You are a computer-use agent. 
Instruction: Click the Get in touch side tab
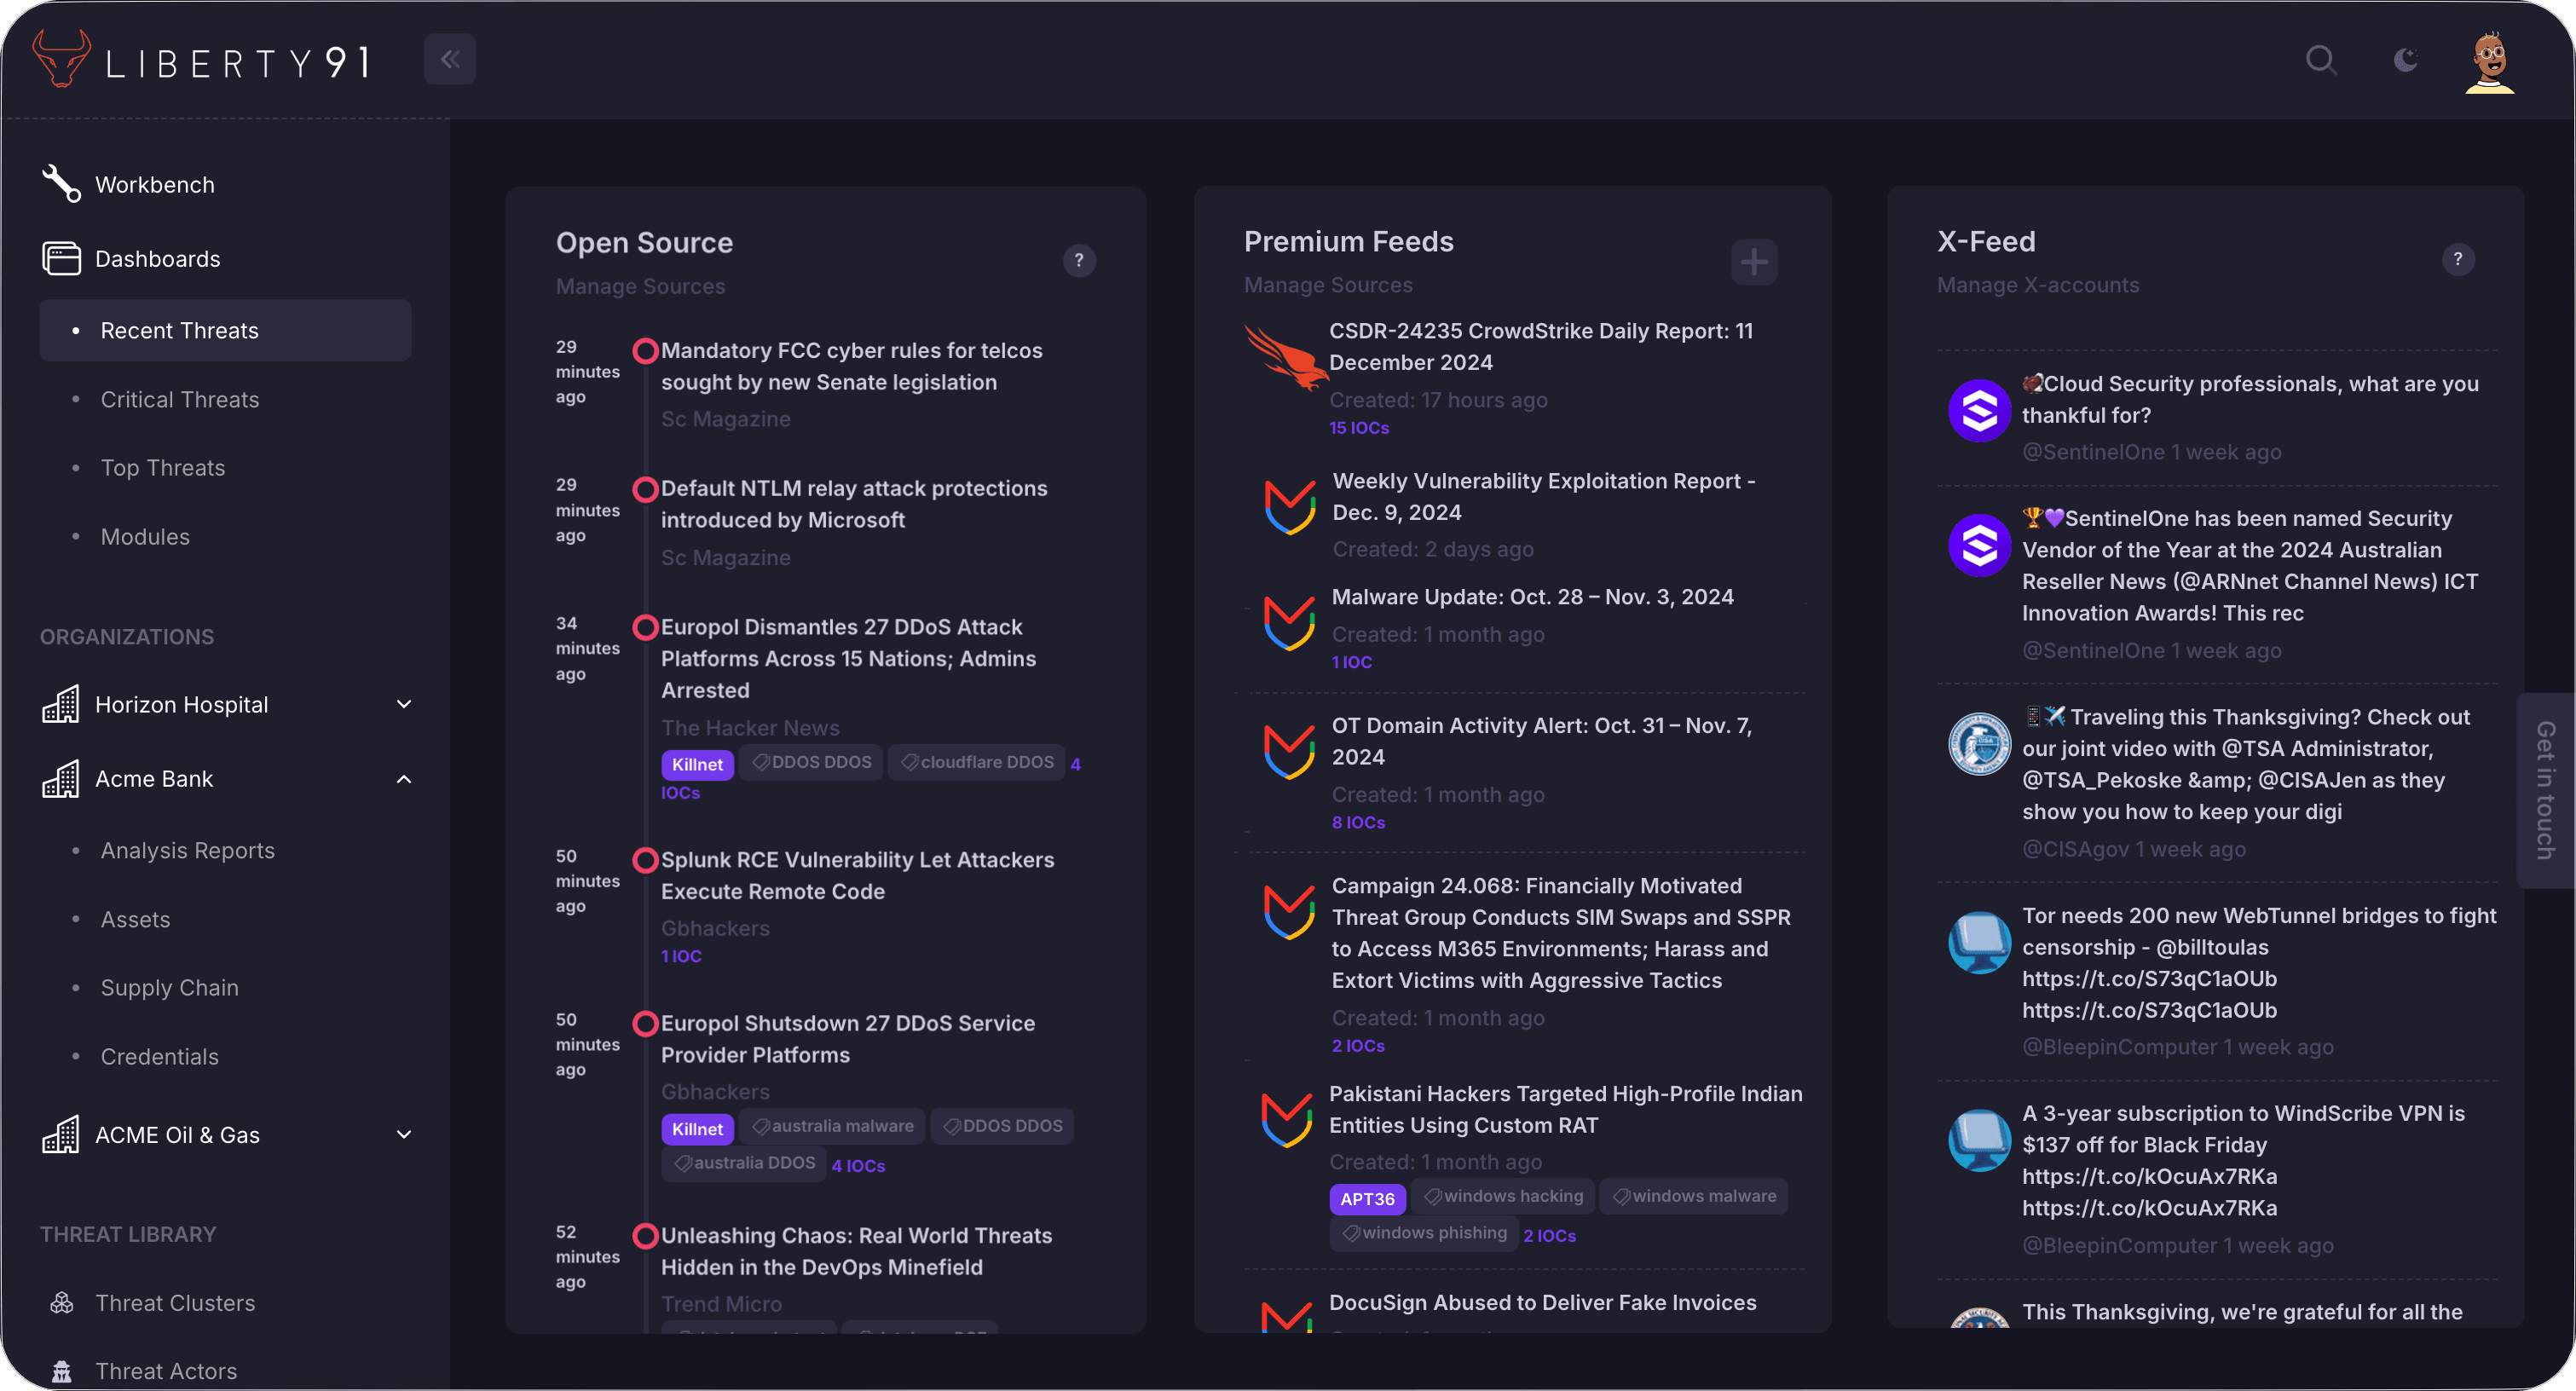[2546, 790]
